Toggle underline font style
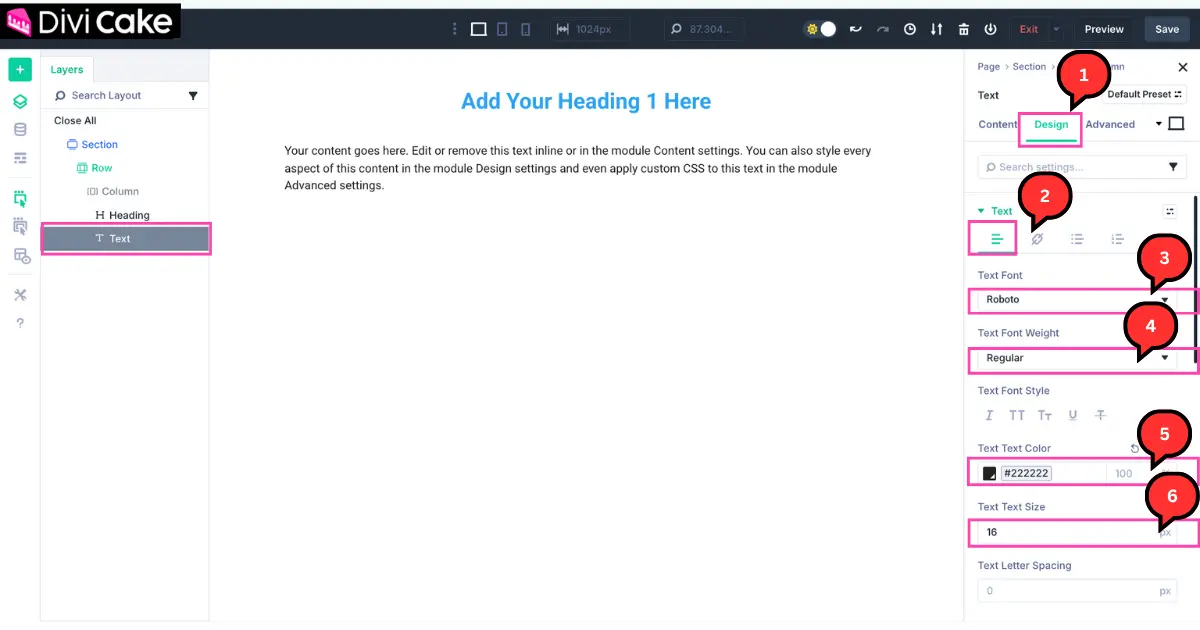 (1073, 415)
